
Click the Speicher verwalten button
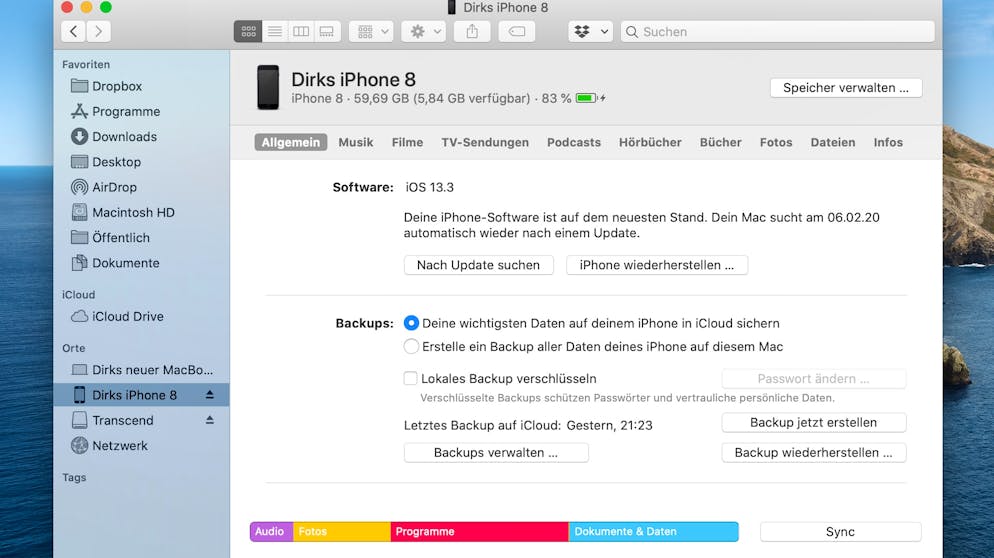(x=846, y=88)
